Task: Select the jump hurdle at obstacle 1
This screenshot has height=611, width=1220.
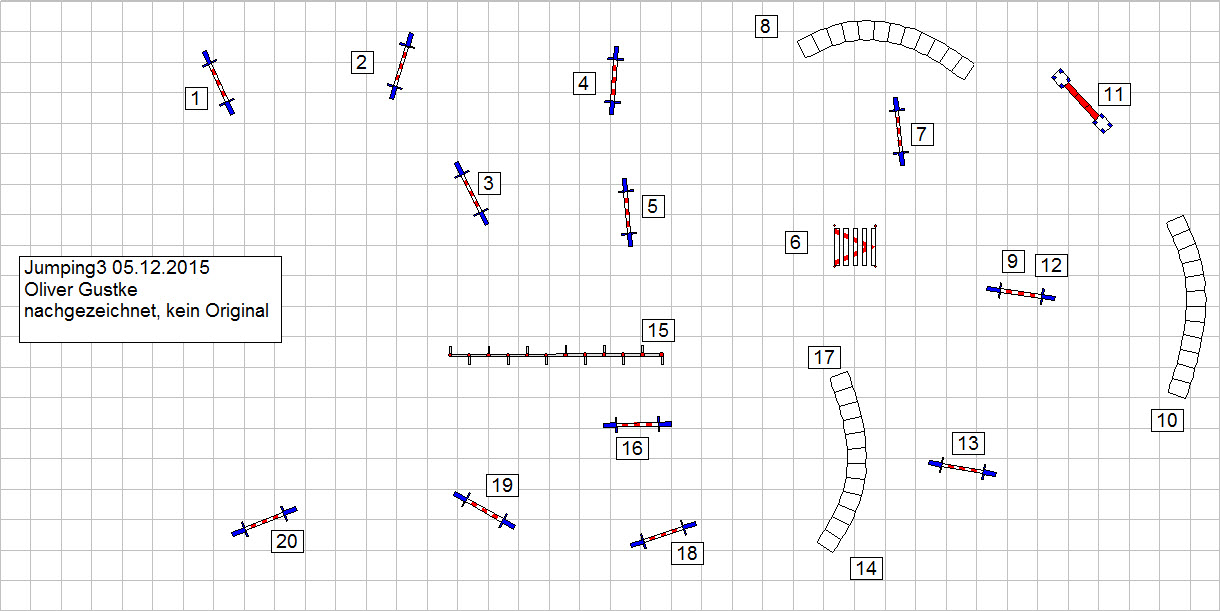Action: click(x=218, y=83)
